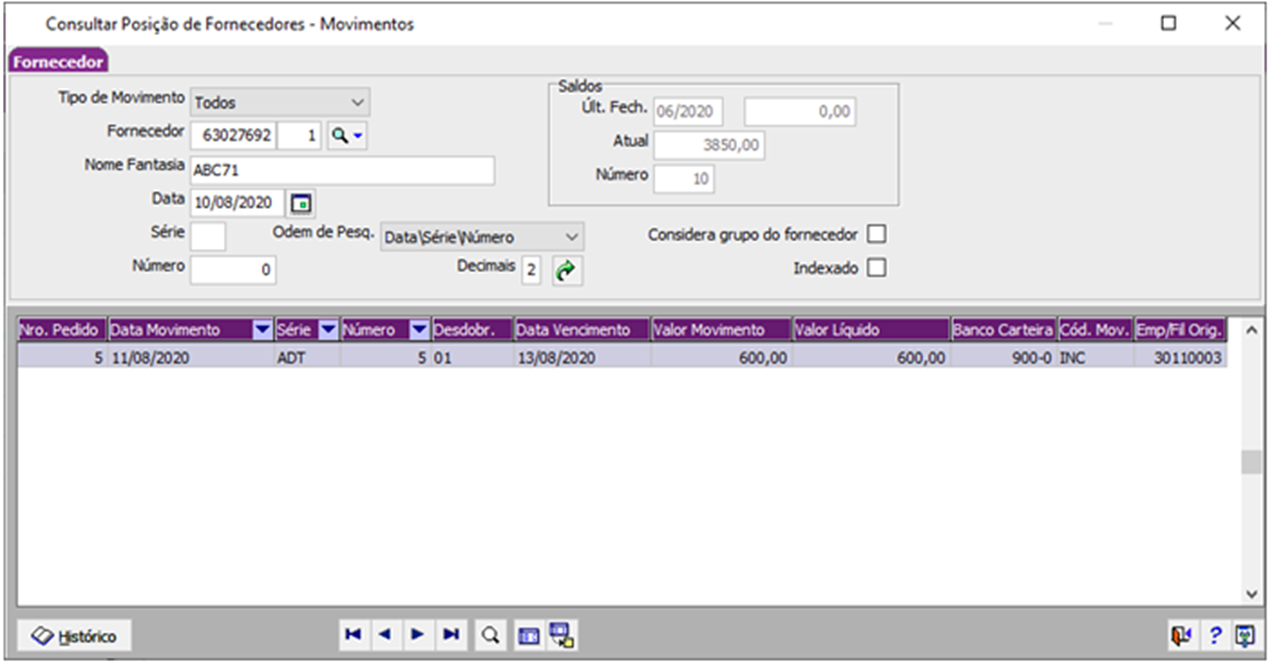
Task: Open Tipo de Movimento dropdown
Action: pos(279,102)
